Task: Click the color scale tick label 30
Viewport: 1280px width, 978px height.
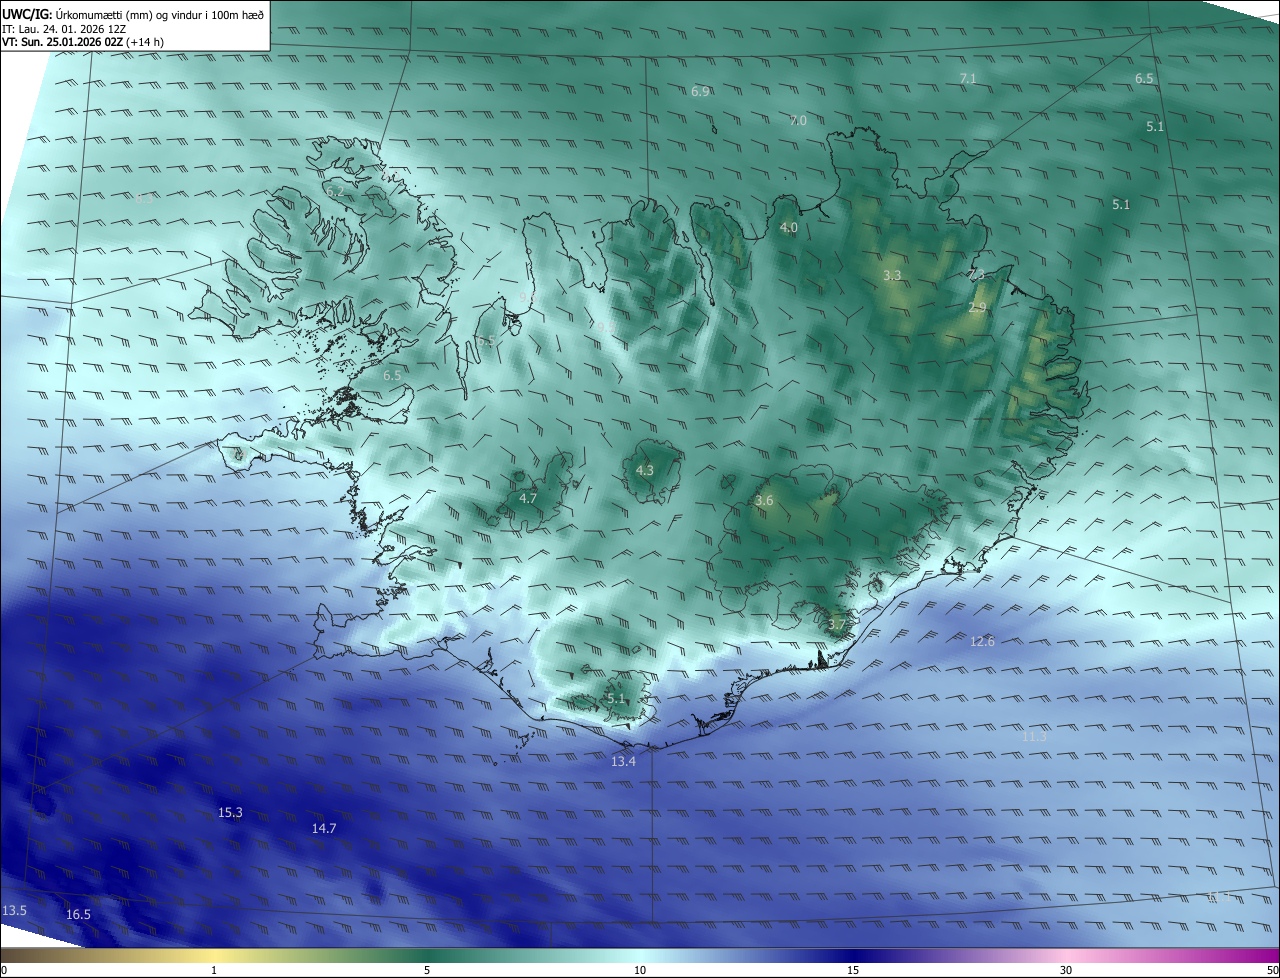Action: click(x=1066, y=970)
